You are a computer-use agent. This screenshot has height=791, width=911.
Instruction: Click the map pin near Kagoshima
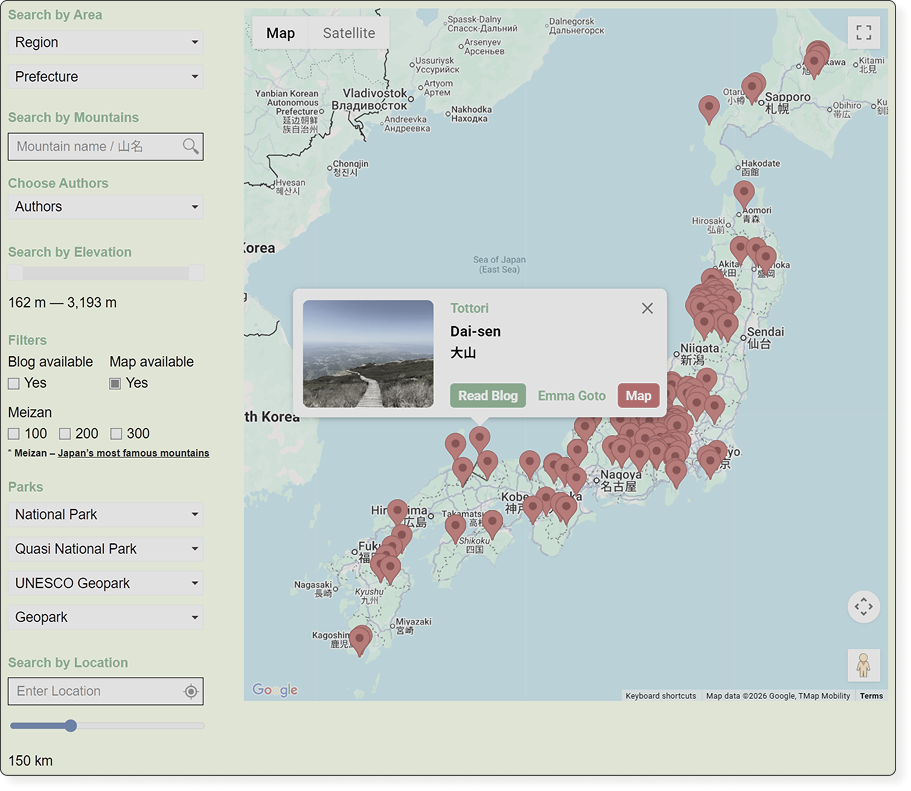(x=360, y=637)
